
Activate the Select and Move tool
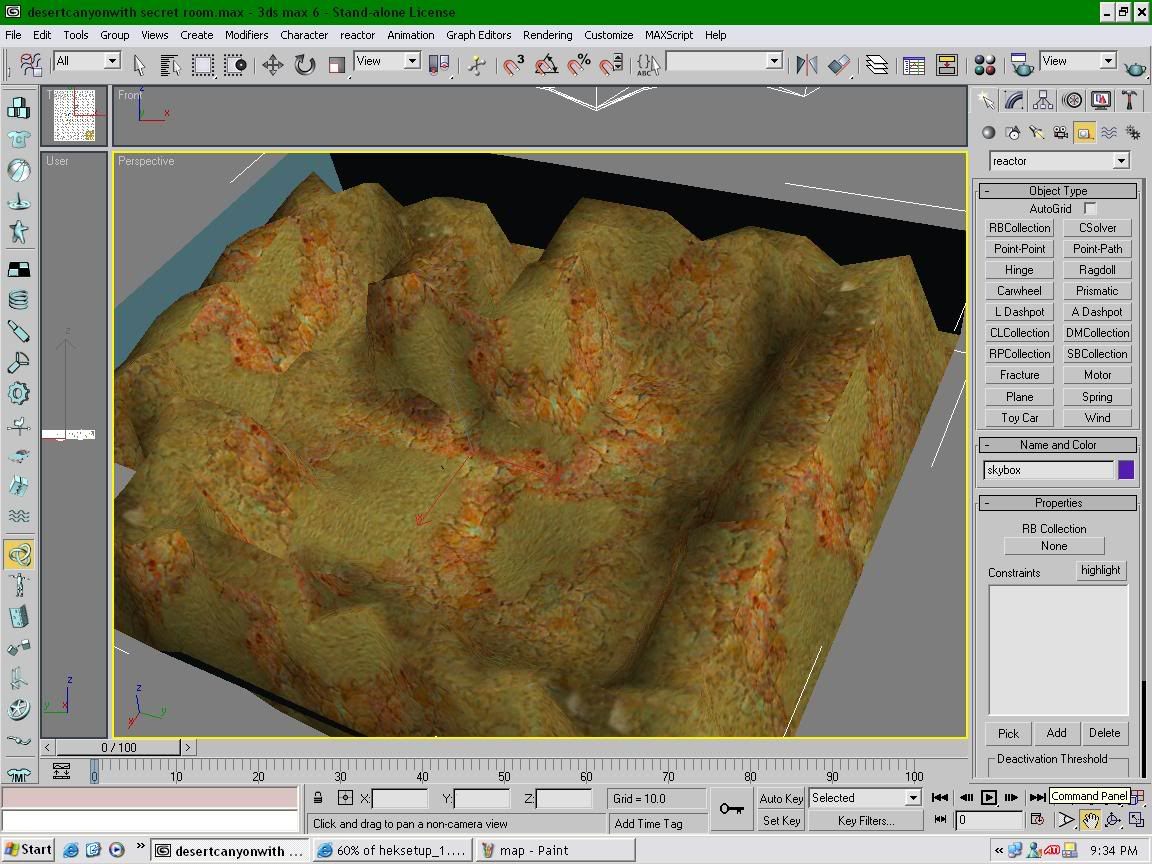point(273,65)
